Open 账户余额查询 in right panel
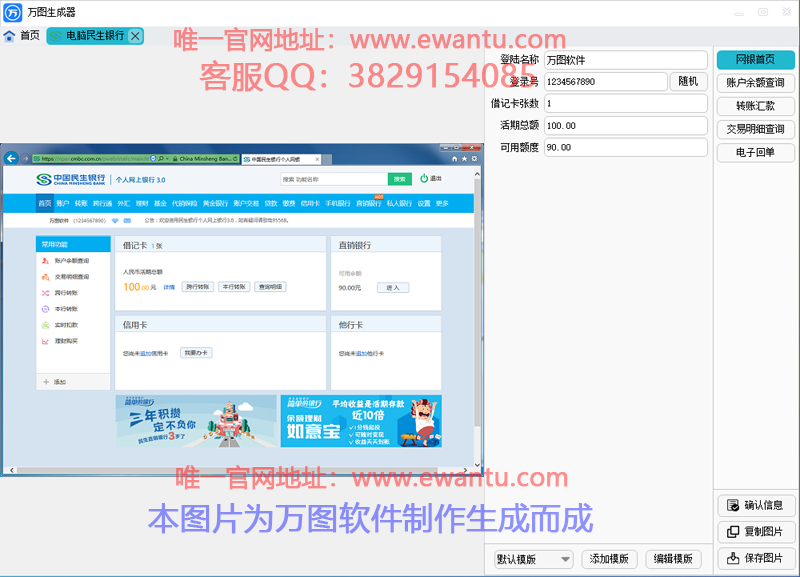 point(756,83)
